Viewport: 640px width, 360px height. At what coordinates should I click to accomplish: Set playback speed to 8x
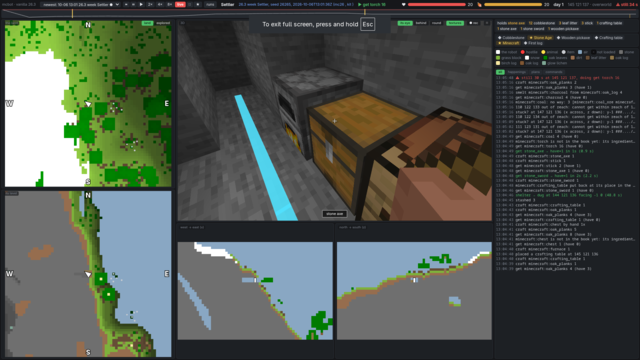point(169,4)
